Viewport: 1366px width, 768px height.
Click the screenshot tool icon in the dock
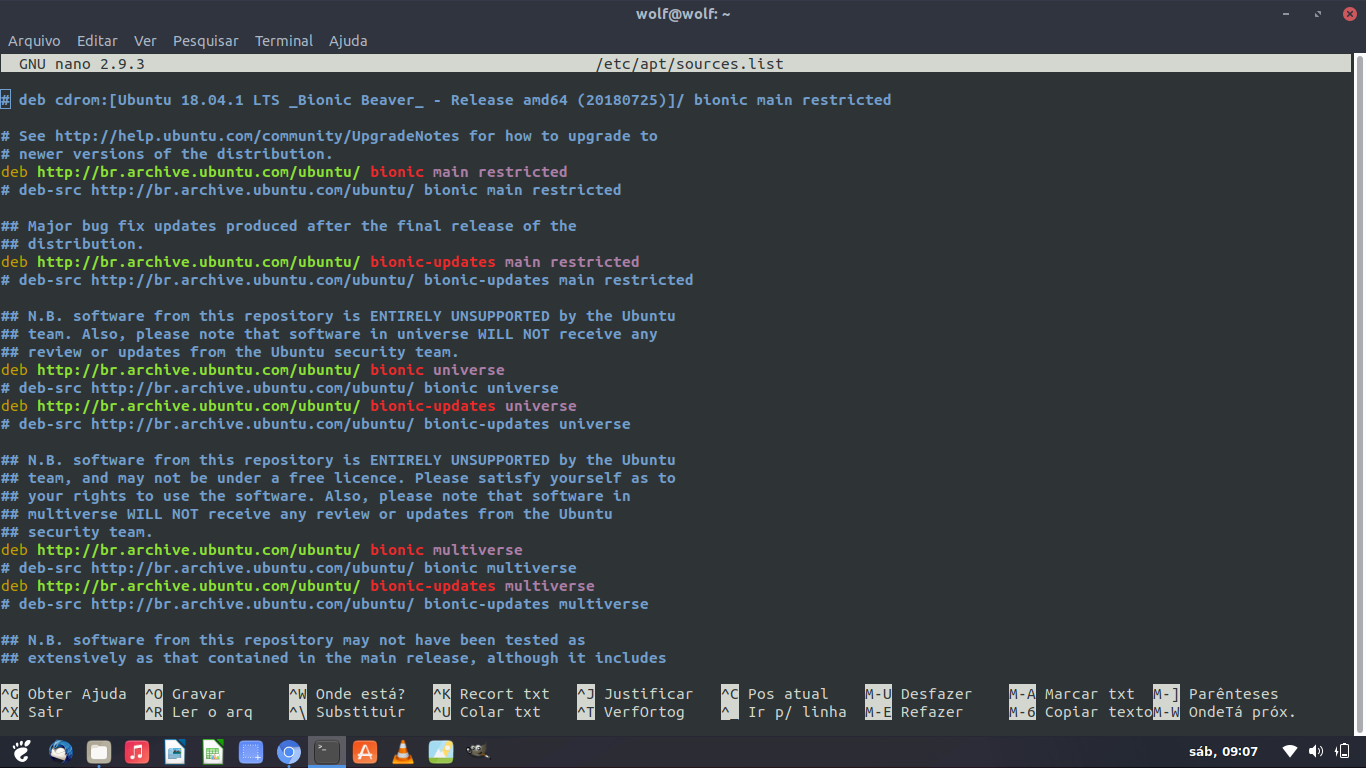point(251,751)
